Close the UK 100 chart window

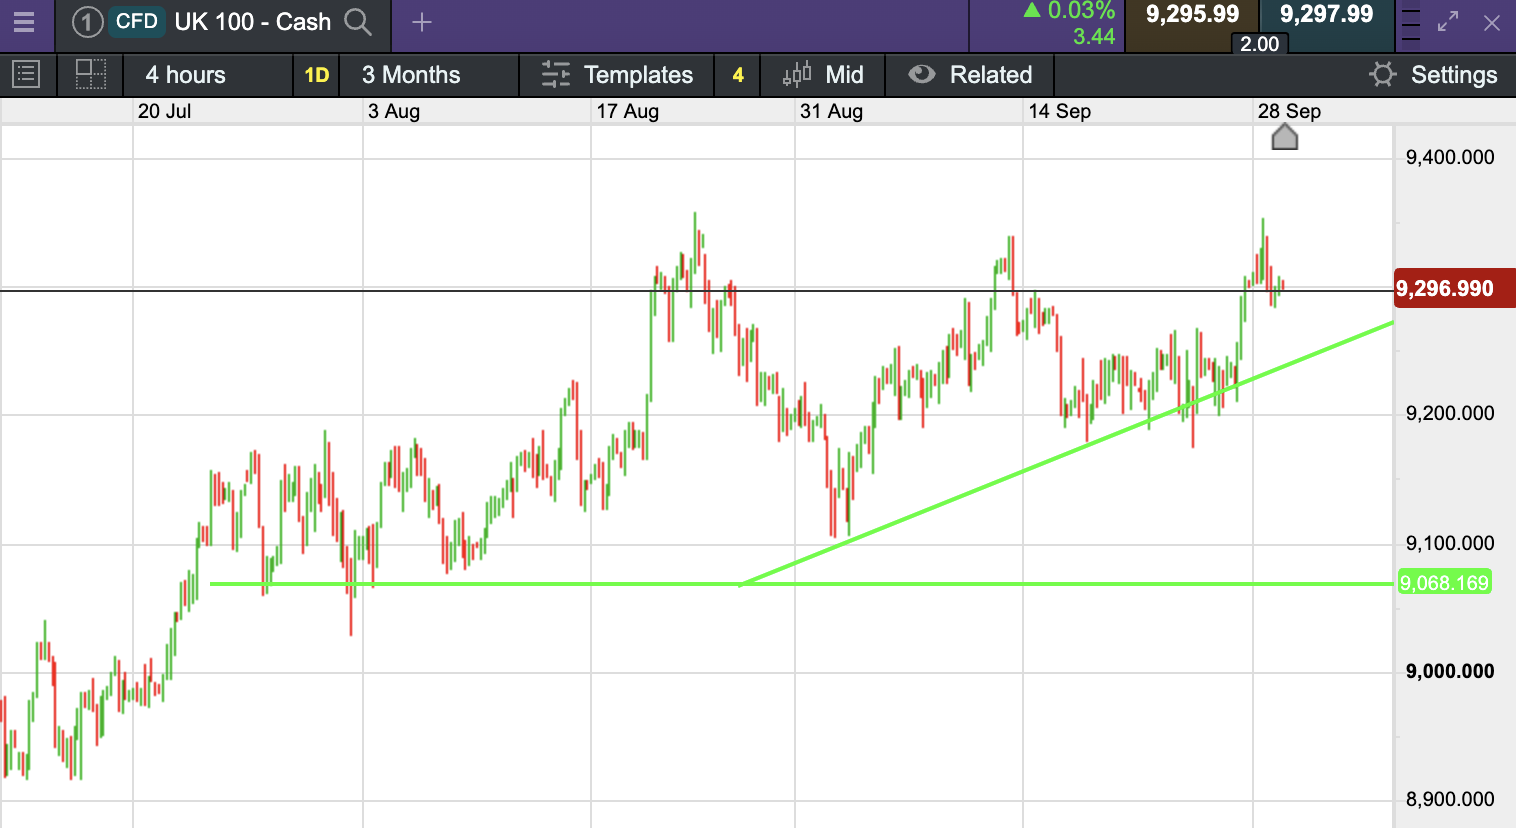point(1492,22)
